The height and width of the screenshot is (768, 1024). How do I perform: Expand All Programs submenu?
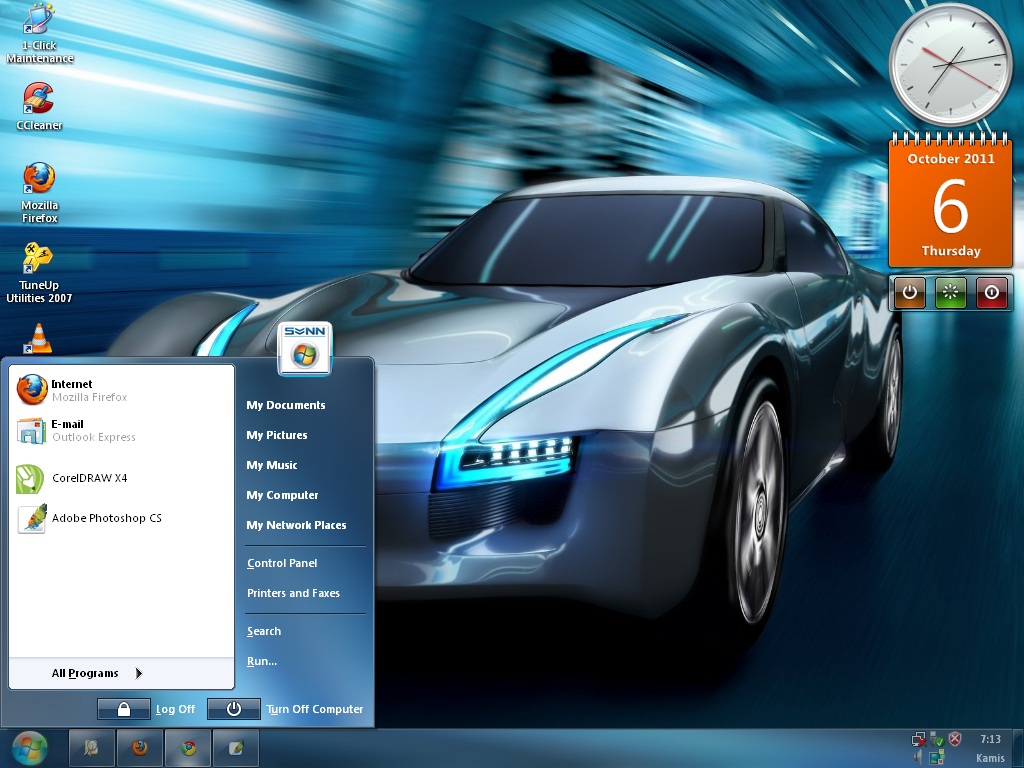pos(121,673)
